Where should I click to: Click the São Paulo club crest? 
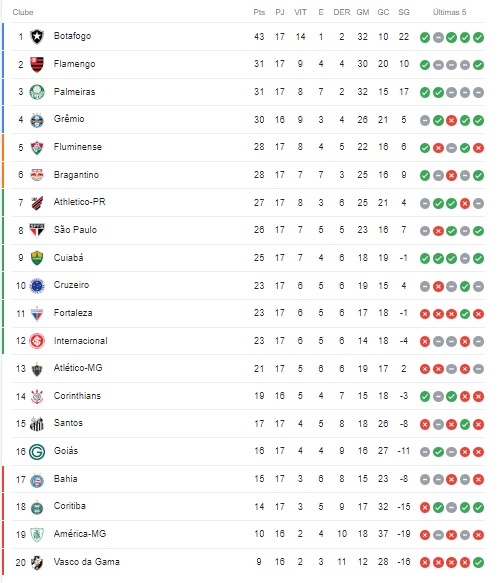click(37, 230)
